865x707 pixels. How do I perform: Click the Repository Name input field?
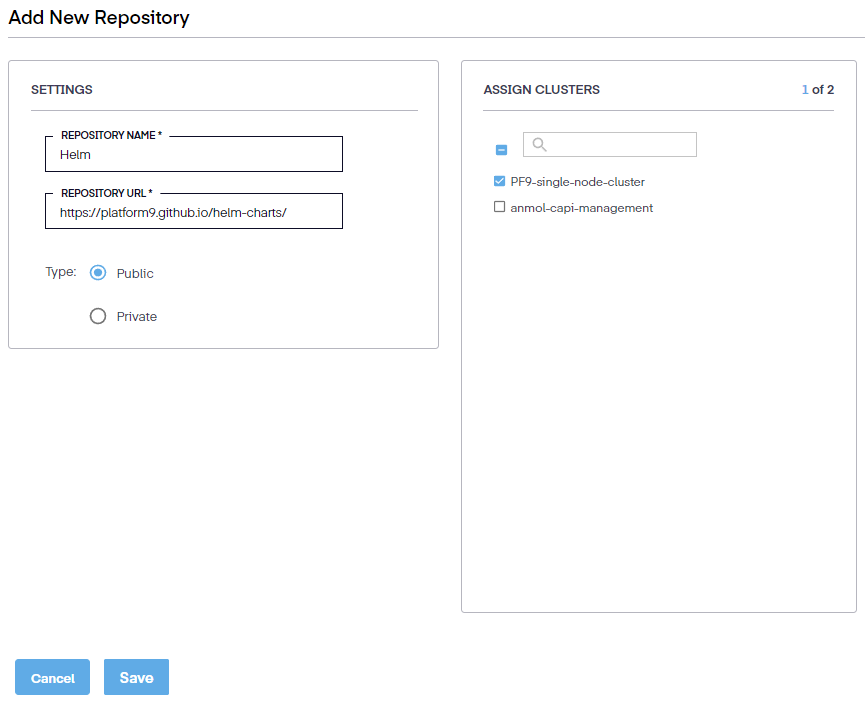point(194,155)
